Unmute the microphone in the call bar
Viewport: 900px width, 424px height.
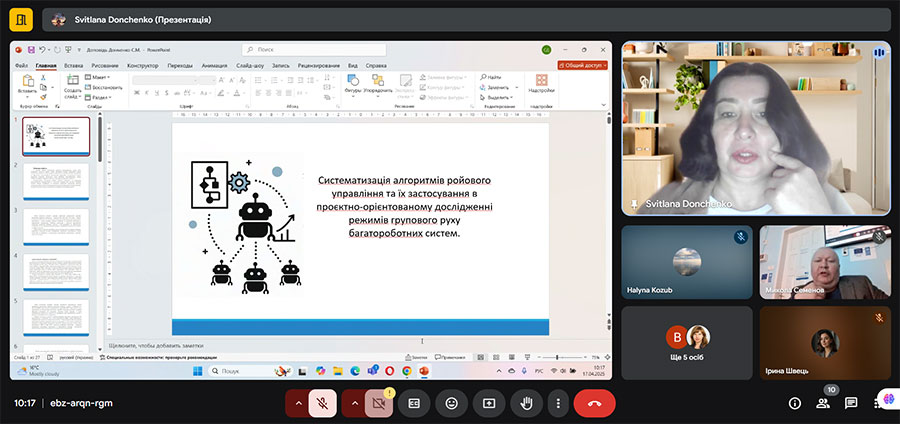point(323,403)
